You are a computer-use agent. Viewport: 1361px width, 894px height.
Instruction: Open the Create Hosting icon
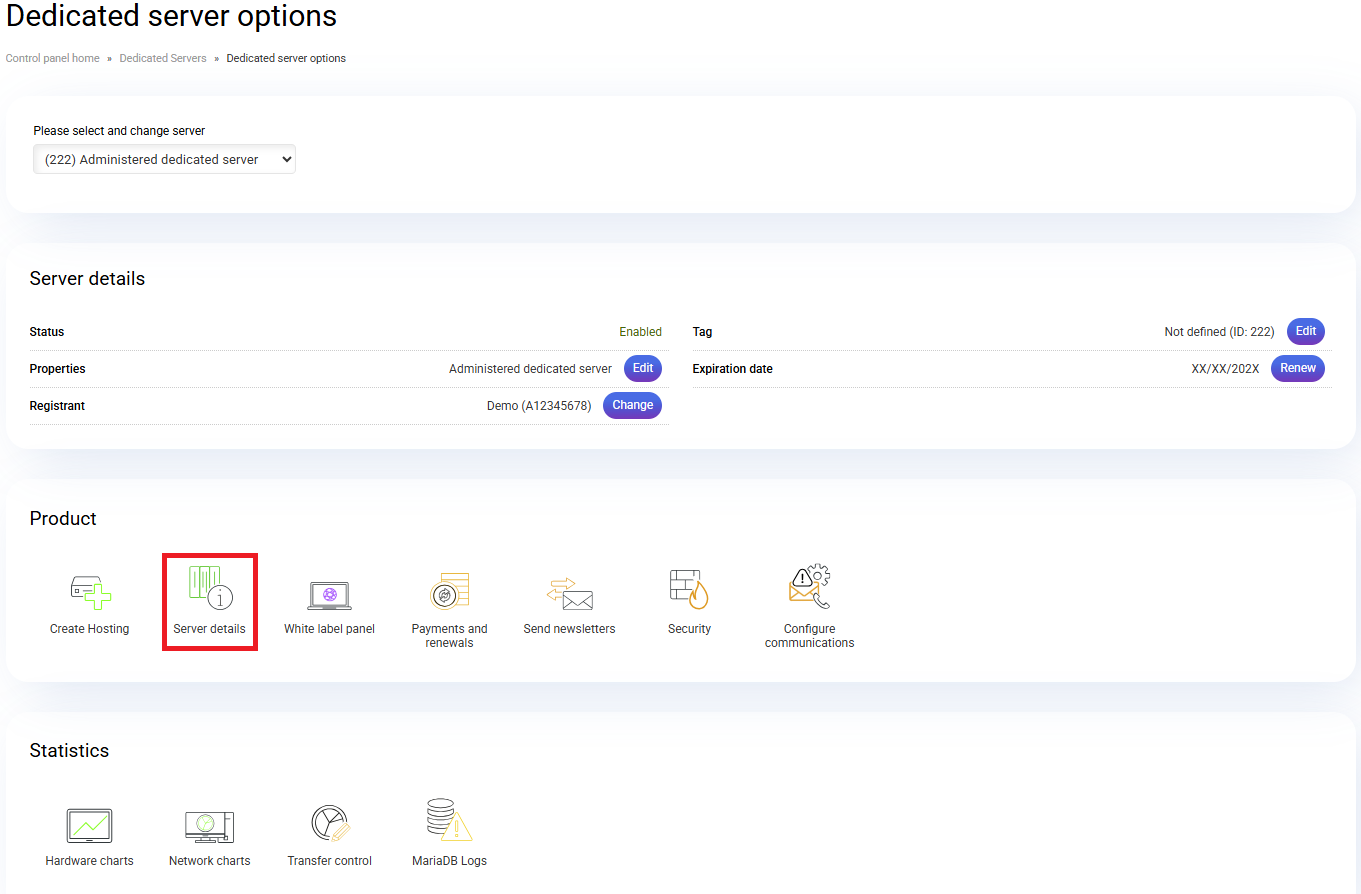coord(90,592)
